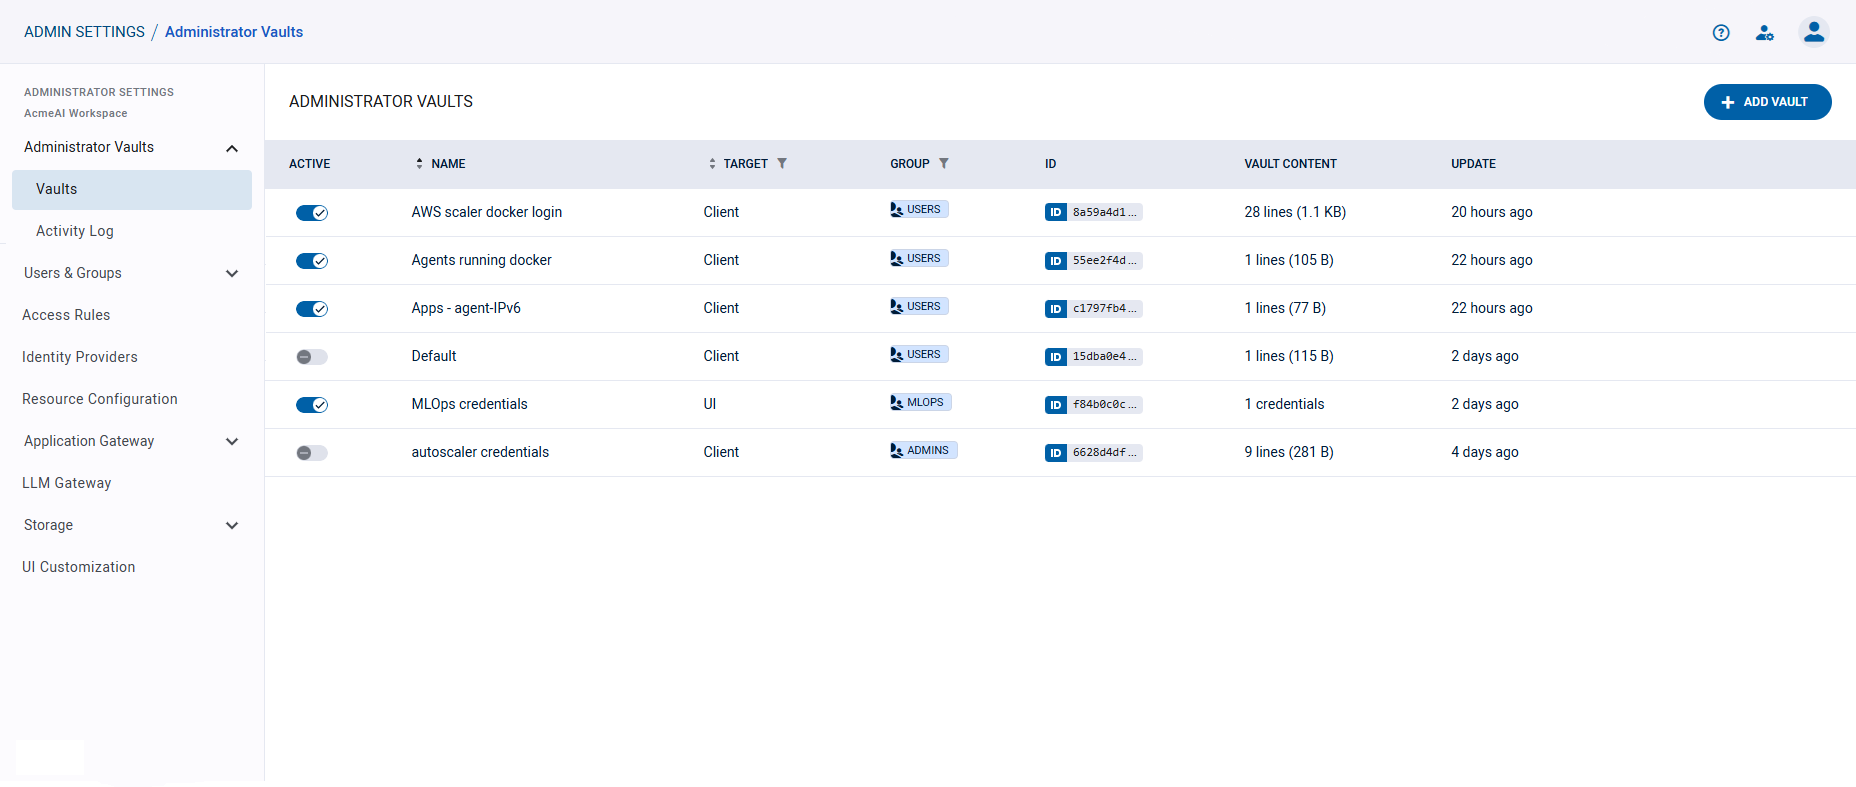Sort by Name column arrows
The height and width of the screenshot is (787, 1856).
[x=419, y=163]
